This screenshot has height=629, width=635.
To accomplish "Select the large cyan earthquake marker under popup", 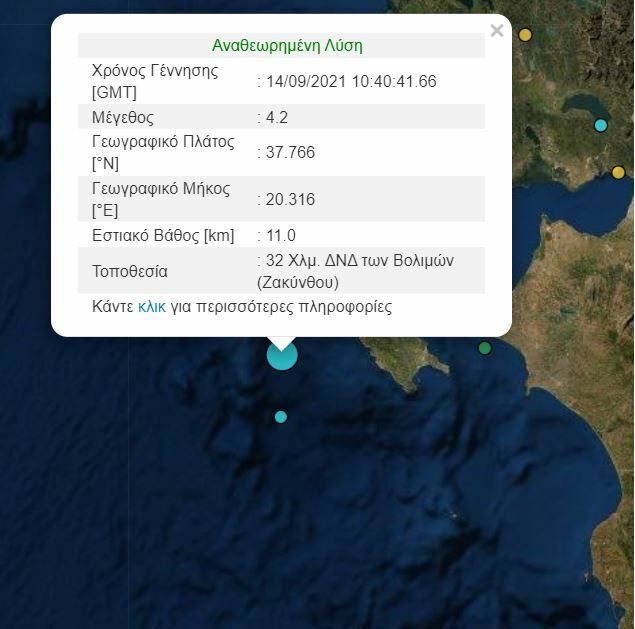I will point(282,355).
